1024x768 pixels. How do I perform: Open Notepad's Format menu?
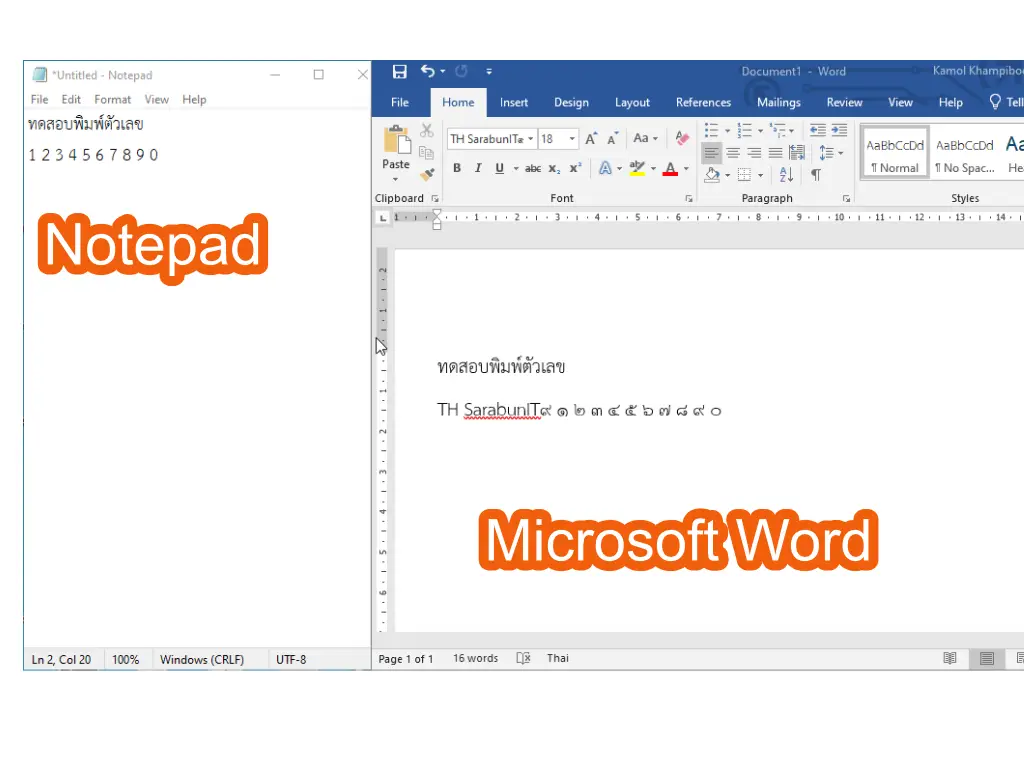tap(112, 99)
